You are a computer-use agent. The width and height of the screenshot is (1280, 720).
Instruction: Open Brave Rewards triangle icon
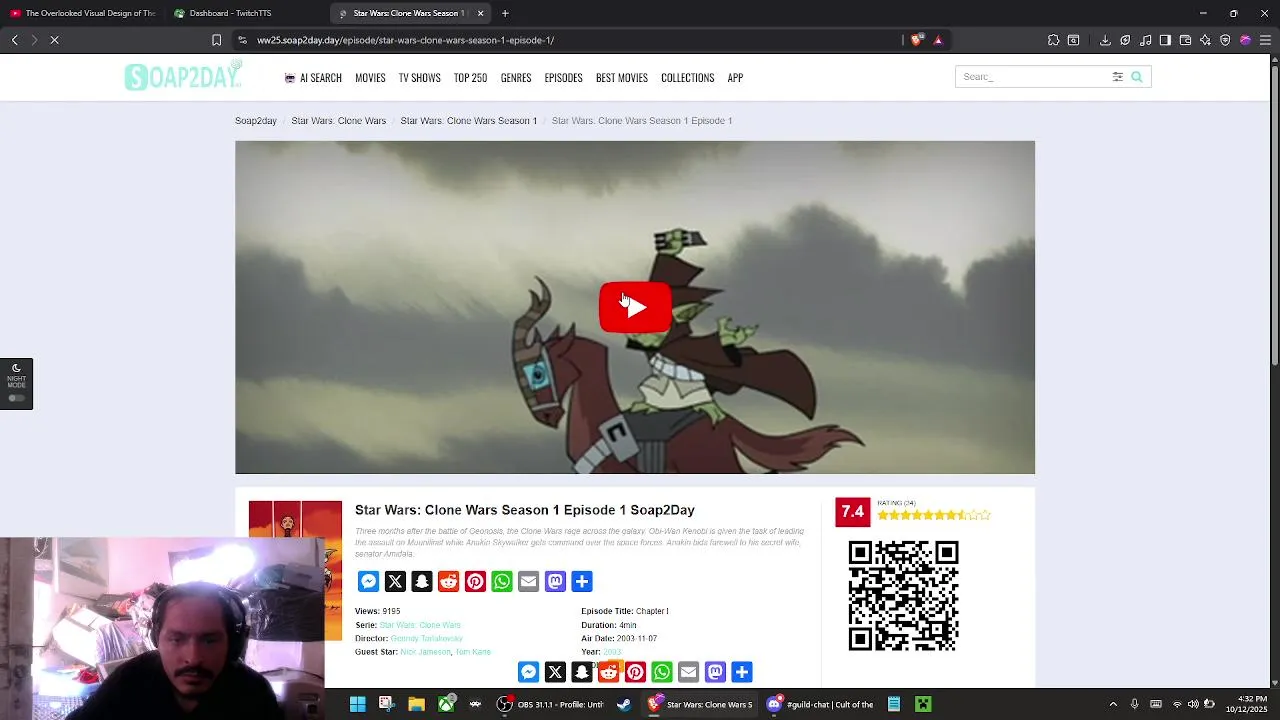coord(938,40)
